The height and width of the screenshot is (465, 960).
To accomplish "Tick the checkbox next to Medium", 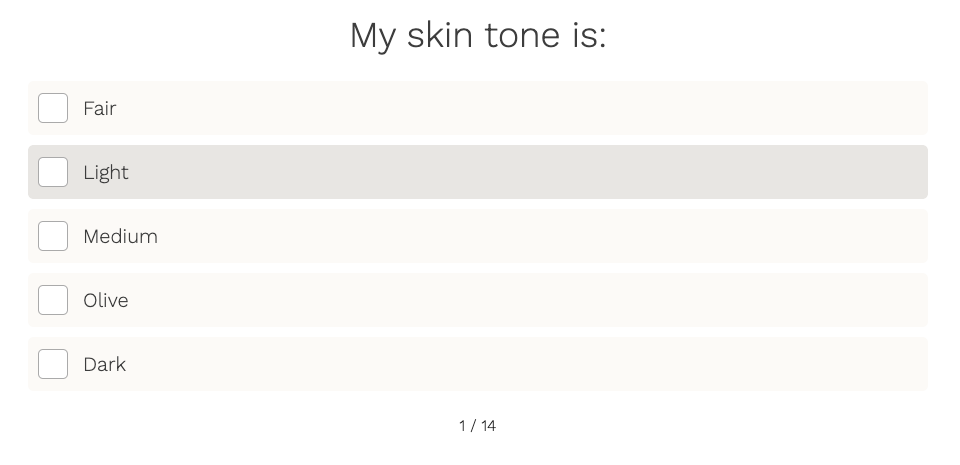I will (53, 236).
